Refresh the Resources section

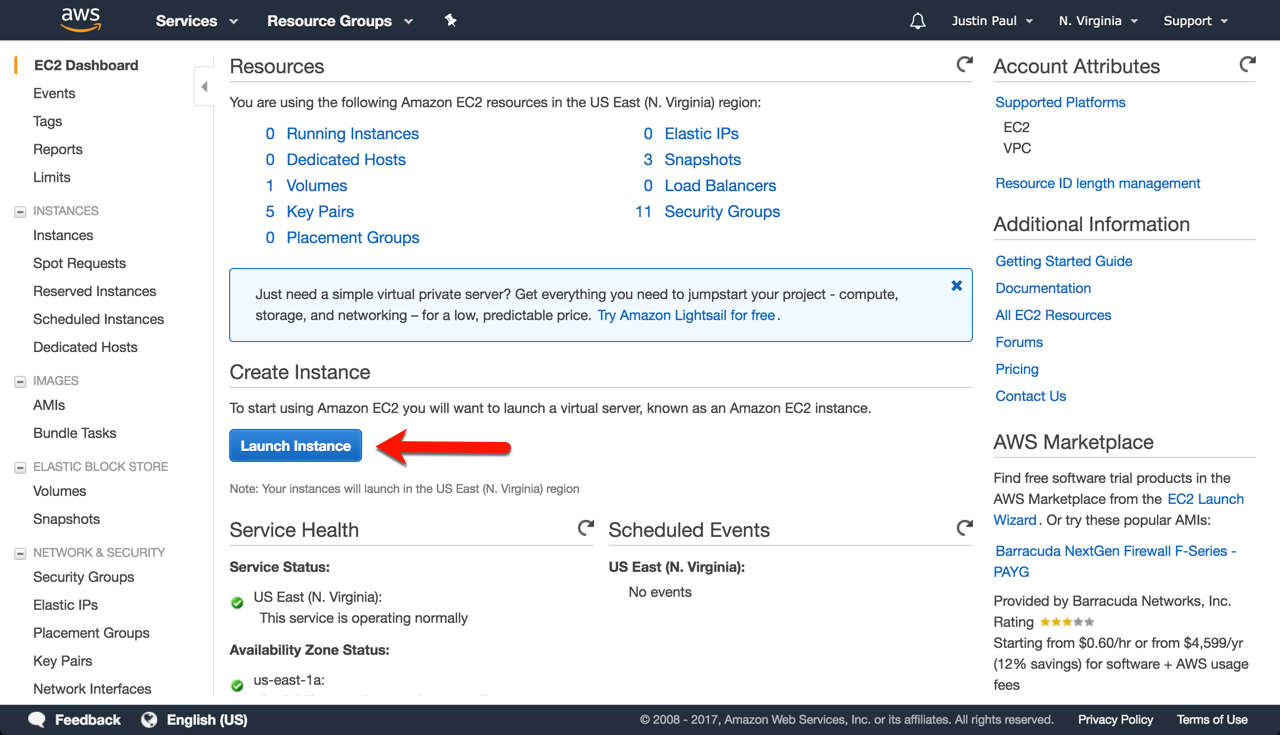point(964,65)
